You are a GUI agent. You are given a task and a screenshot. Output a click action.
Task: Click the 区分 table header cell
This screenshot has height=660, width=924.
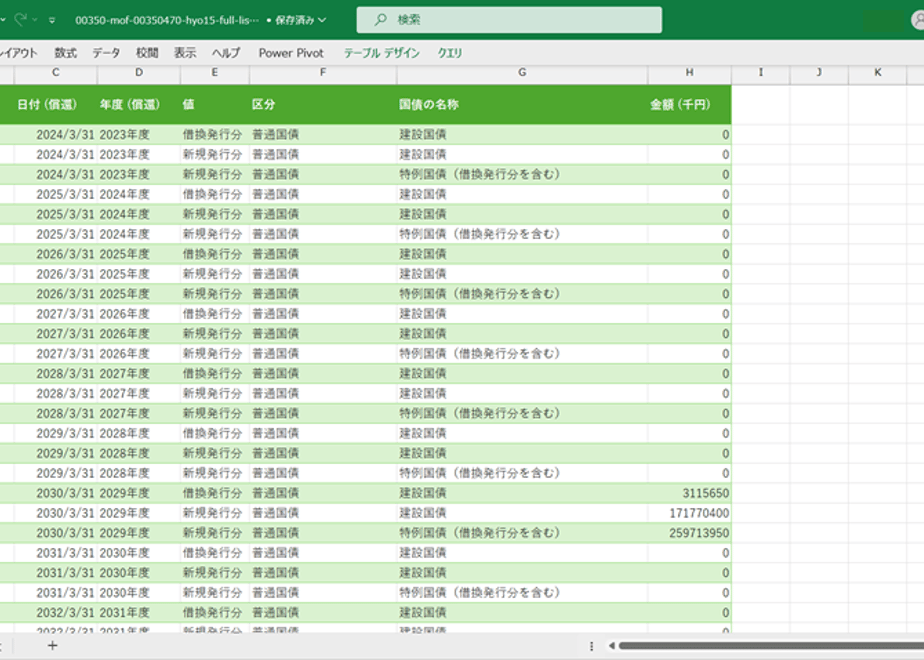tap(323, 104)
